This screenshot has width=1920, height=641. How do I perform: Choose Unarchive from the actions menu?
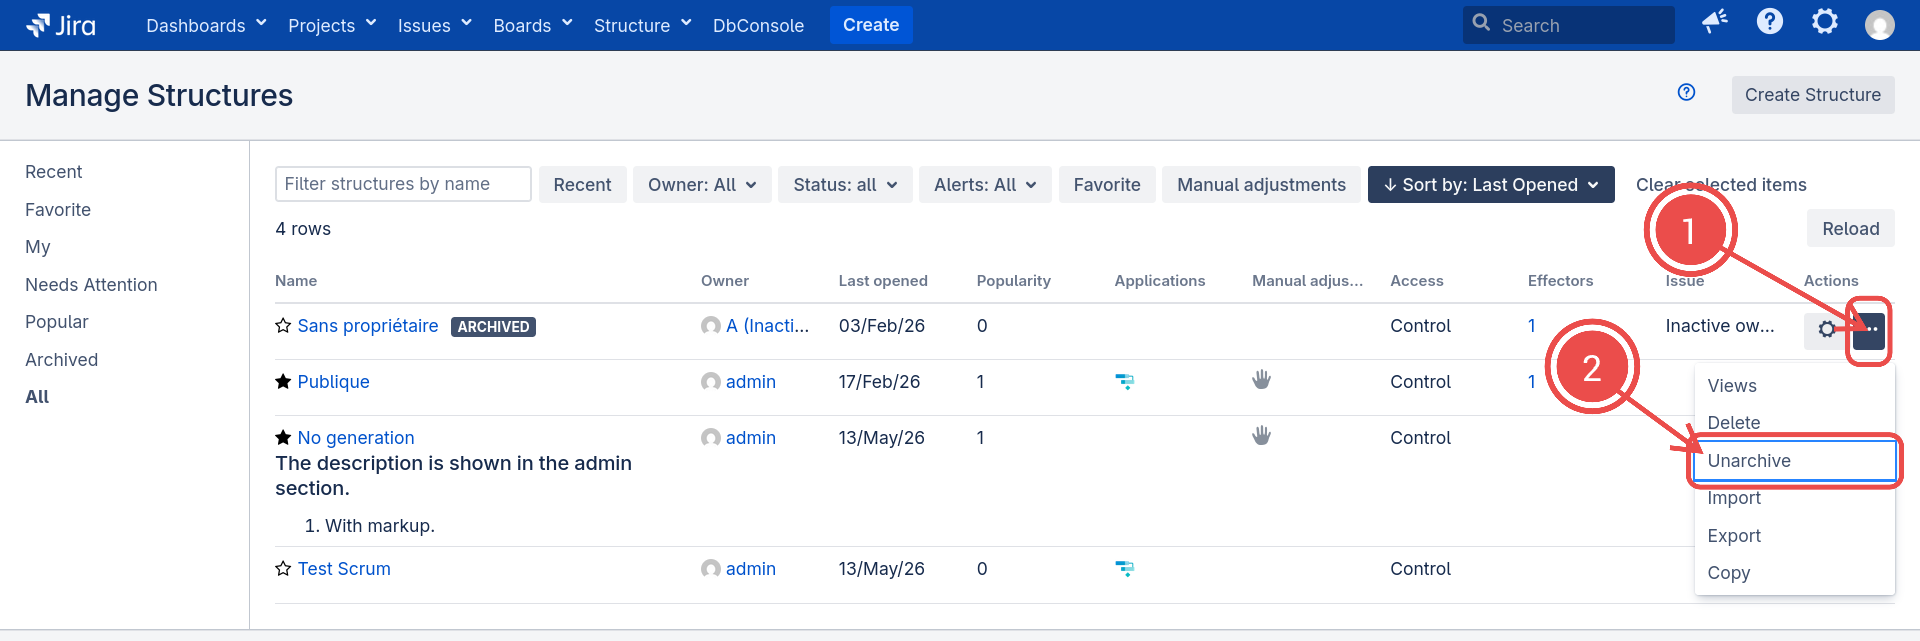pyautogui.click(x=1795, y=461)
